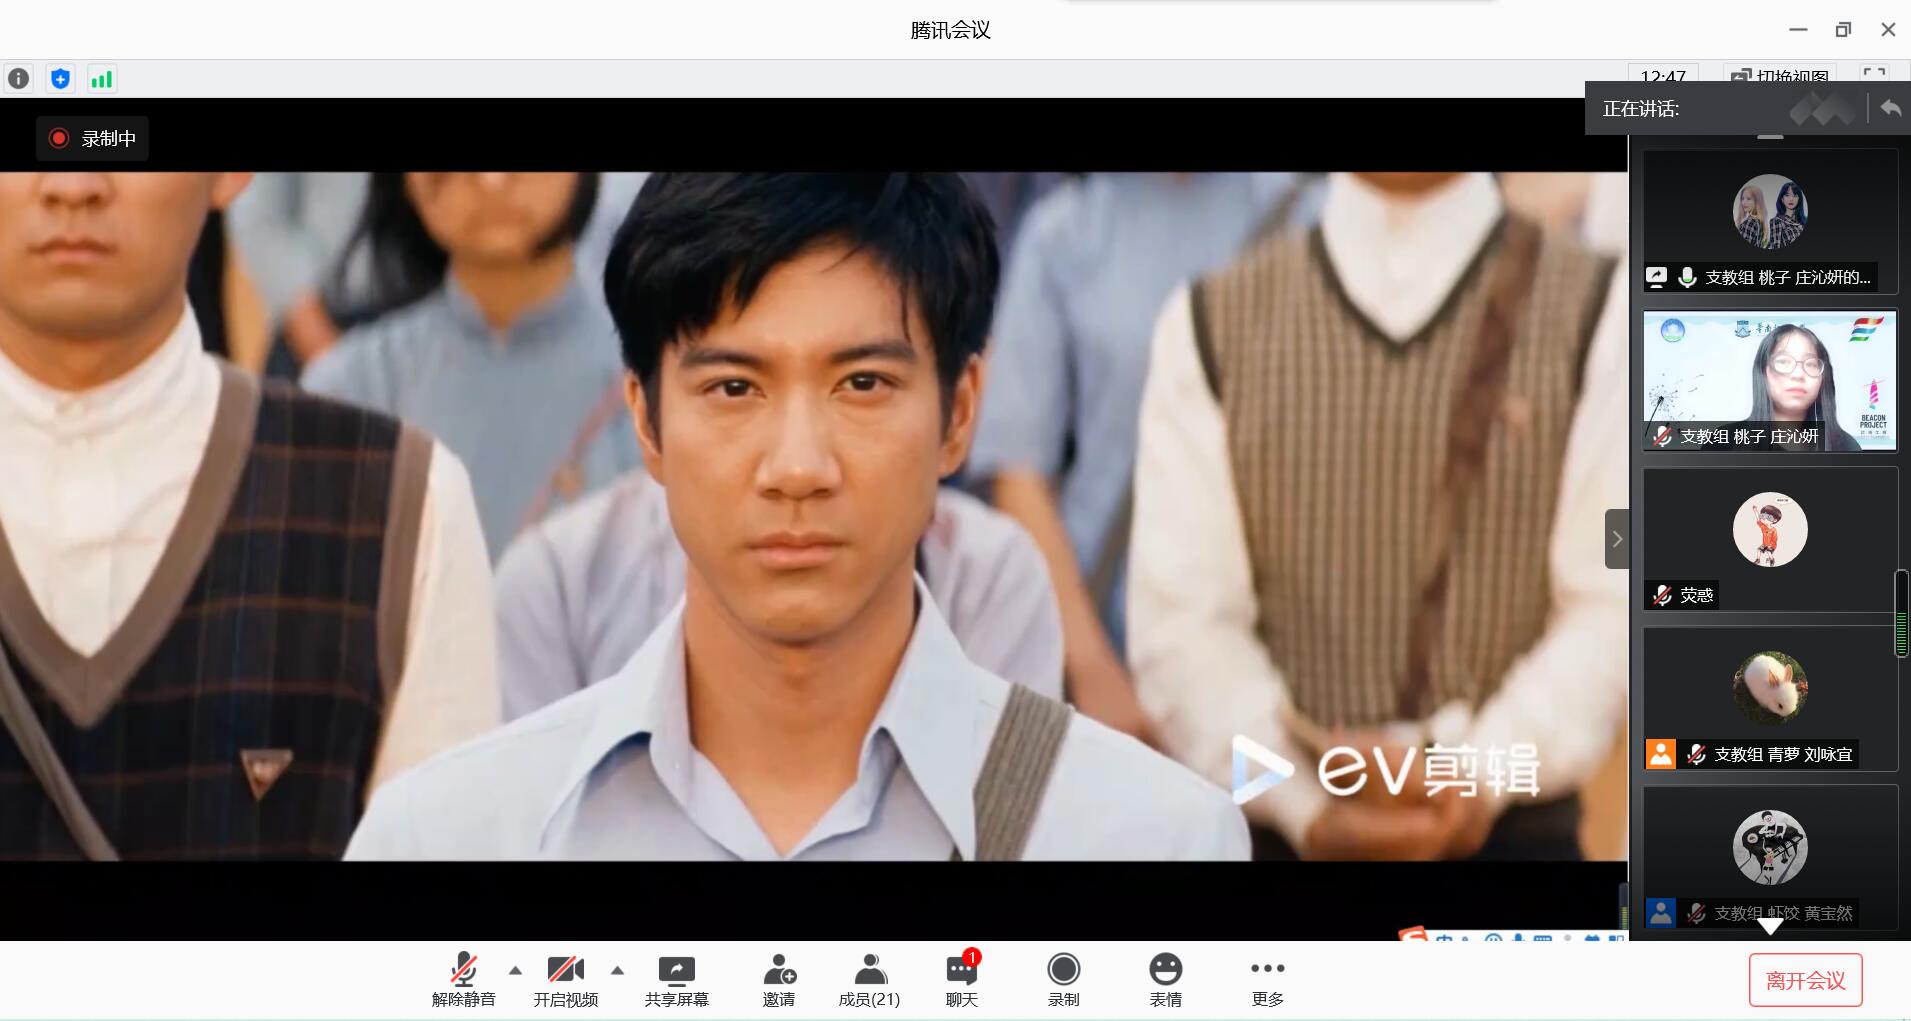This screenshot has height=1021, width=1911.
Task: Click muted mic icon beside 荧惑
Action: coord(1662,595)
